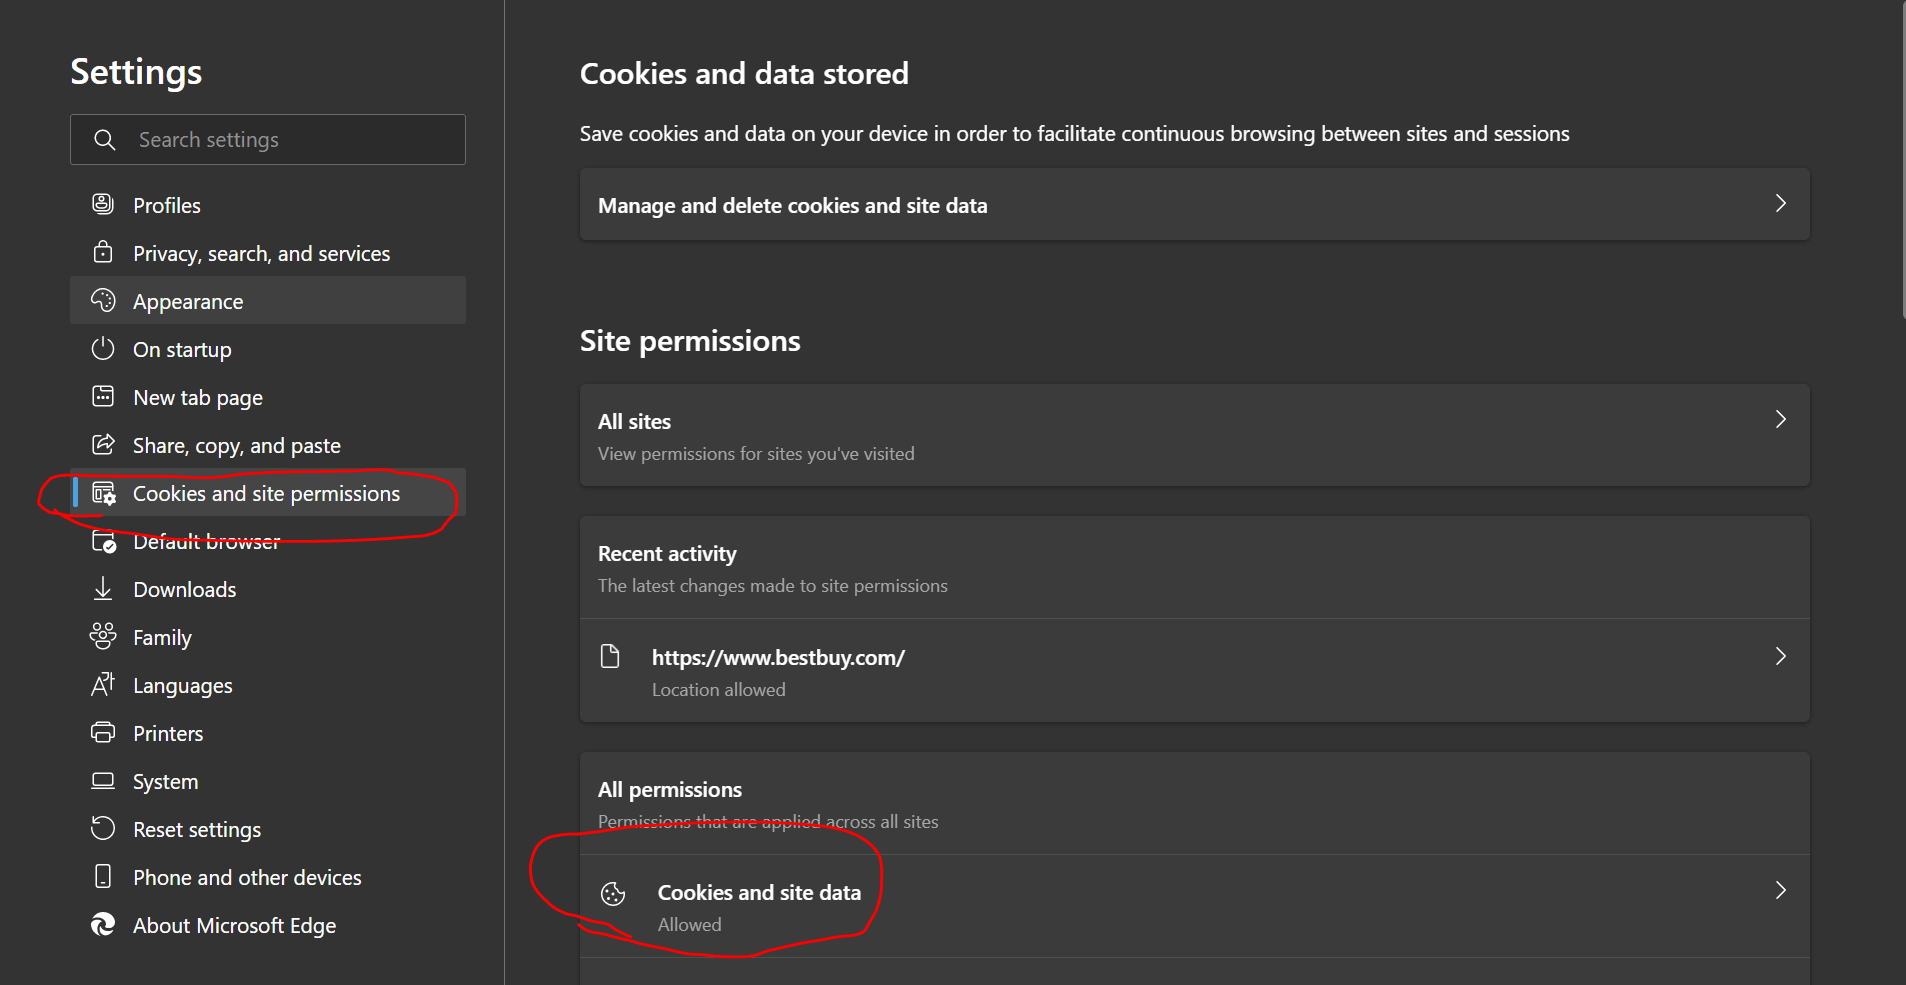This screenshot has height=985, width=1906.
Task: Click the Appearance palette icon
Action: click(x=103, y=300)
